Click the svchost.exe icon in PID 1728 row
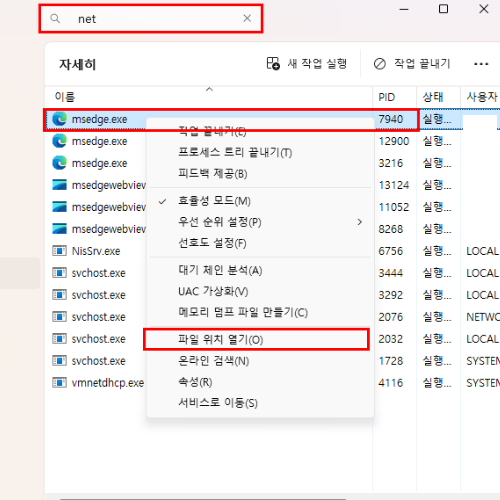 click(59, 361)
